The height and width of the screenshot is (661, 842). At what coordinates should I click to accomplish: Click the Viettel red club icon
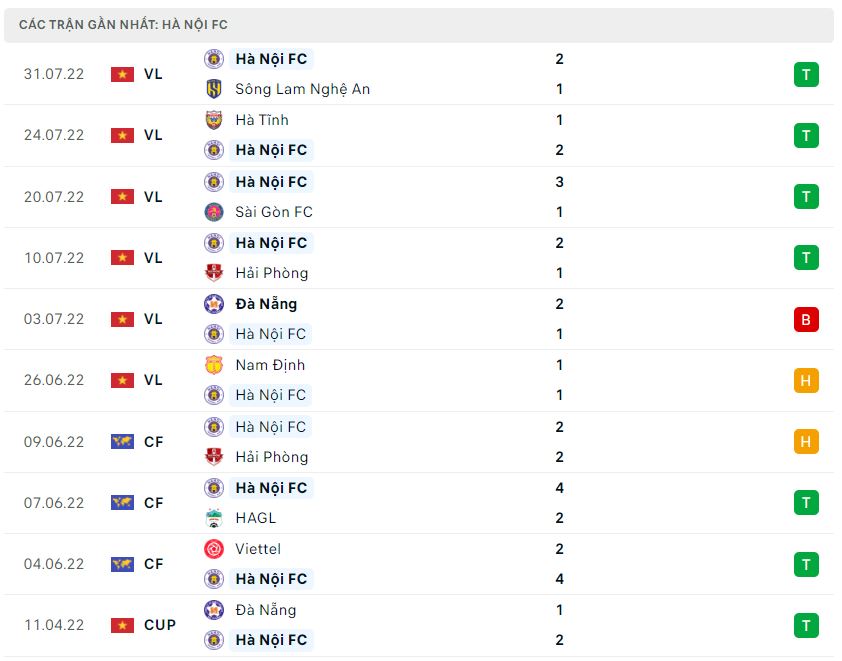[214, 549]
